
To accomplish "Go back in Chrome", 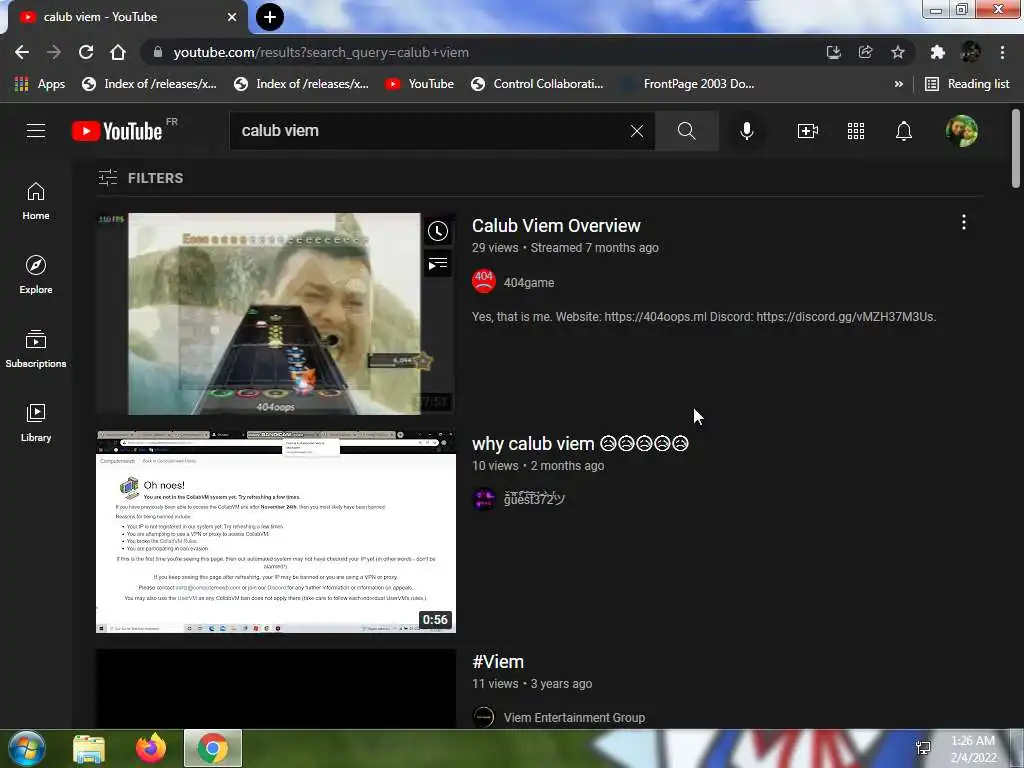I will (22, 52).
